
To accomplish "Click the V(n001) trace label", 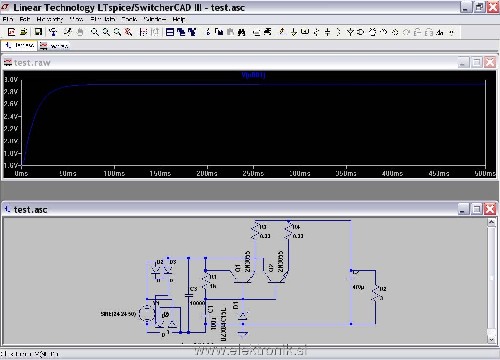I will (253, 75).
